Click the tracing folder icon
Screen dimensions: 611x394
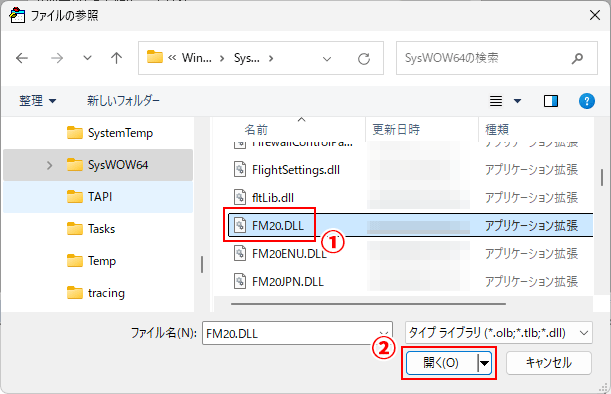74,293
